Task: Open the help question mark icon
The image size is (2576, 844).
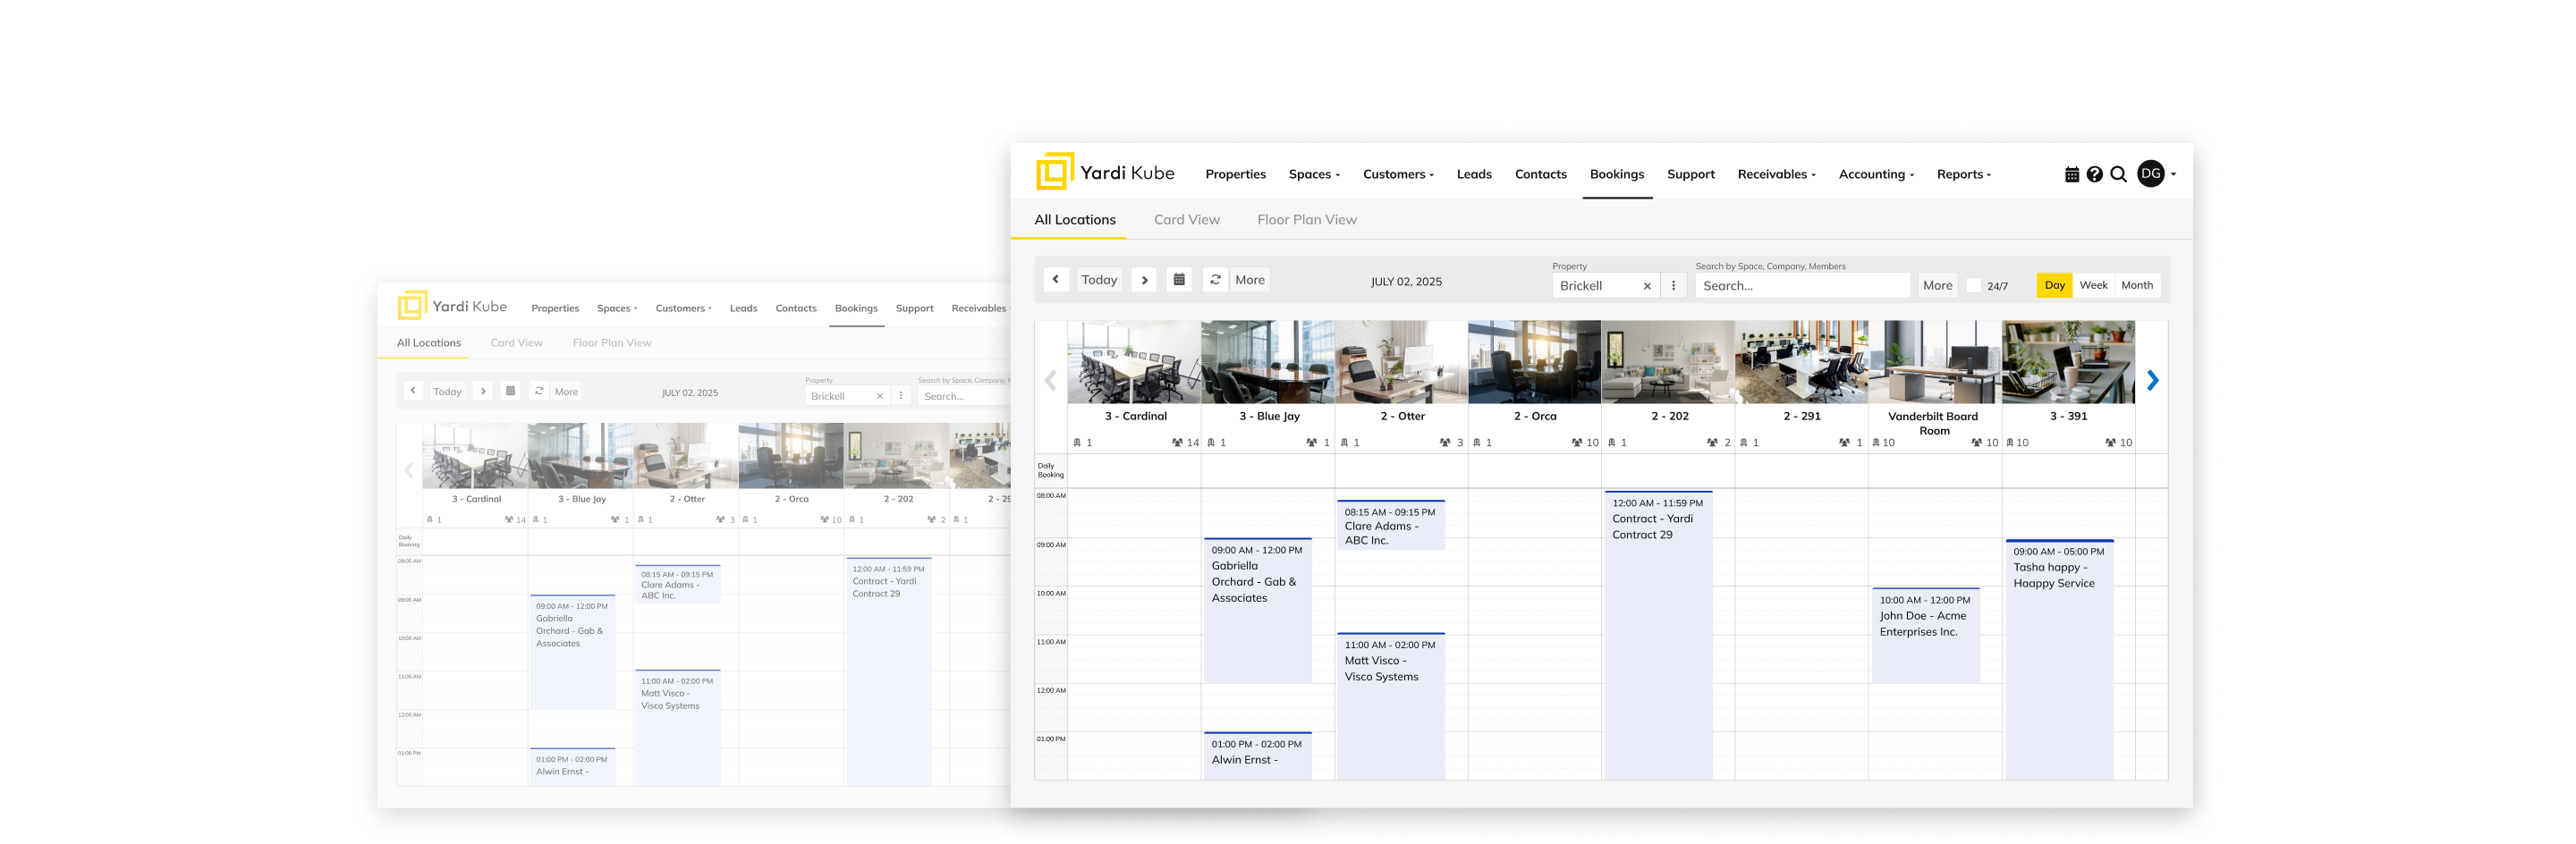Action: click(2094, 175)
